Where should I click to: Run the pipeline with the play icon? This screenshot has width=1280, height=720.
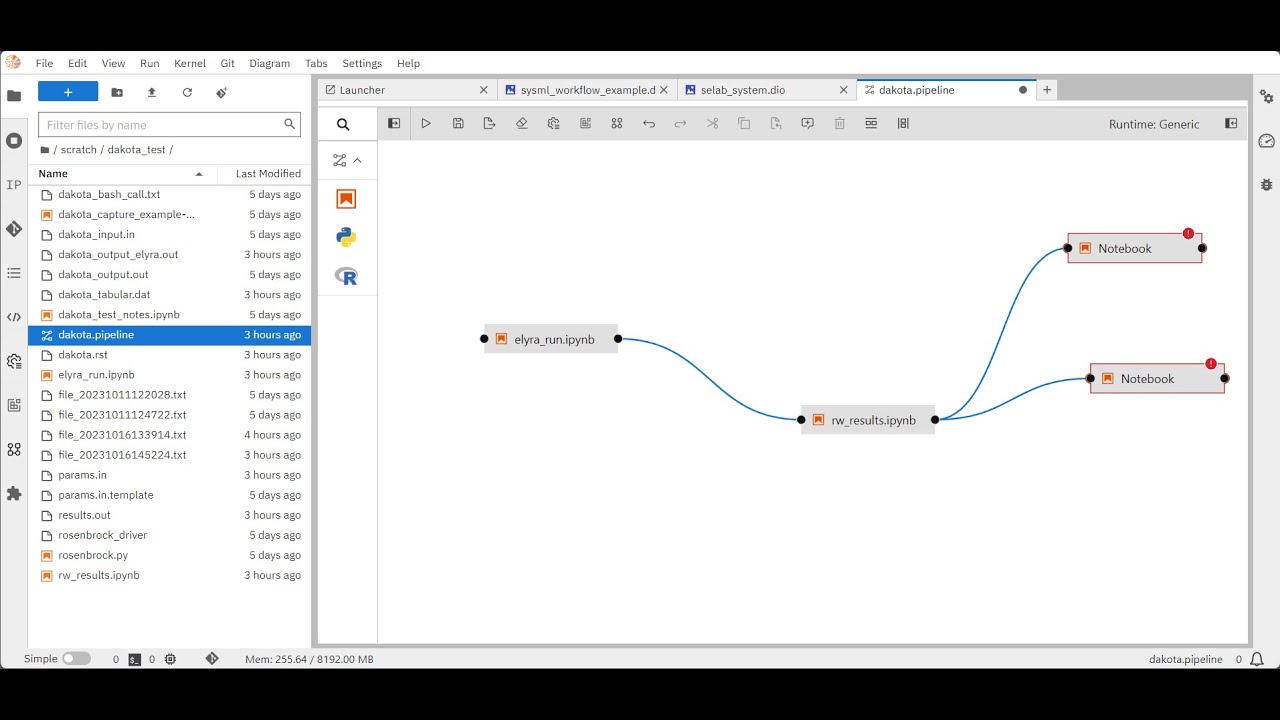(x=426, y=124)
